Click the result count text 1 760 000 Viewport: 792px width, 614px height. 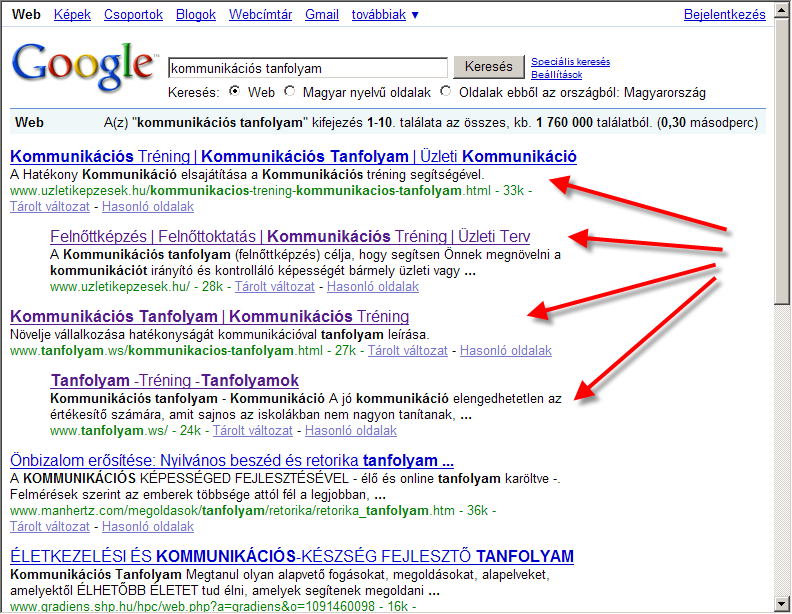pos(564,123)
